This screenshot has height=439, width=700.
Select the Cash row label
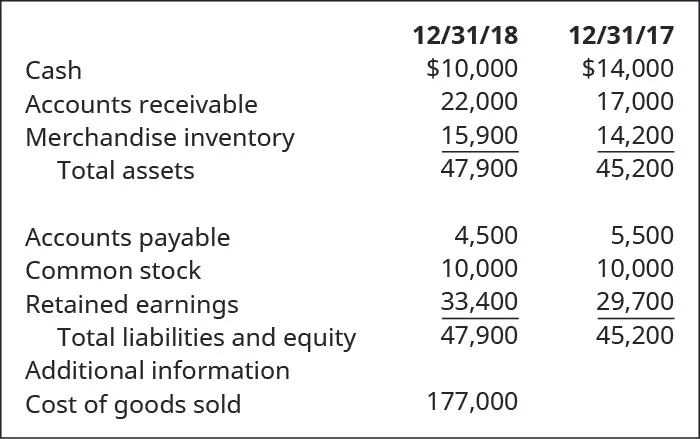54,70
